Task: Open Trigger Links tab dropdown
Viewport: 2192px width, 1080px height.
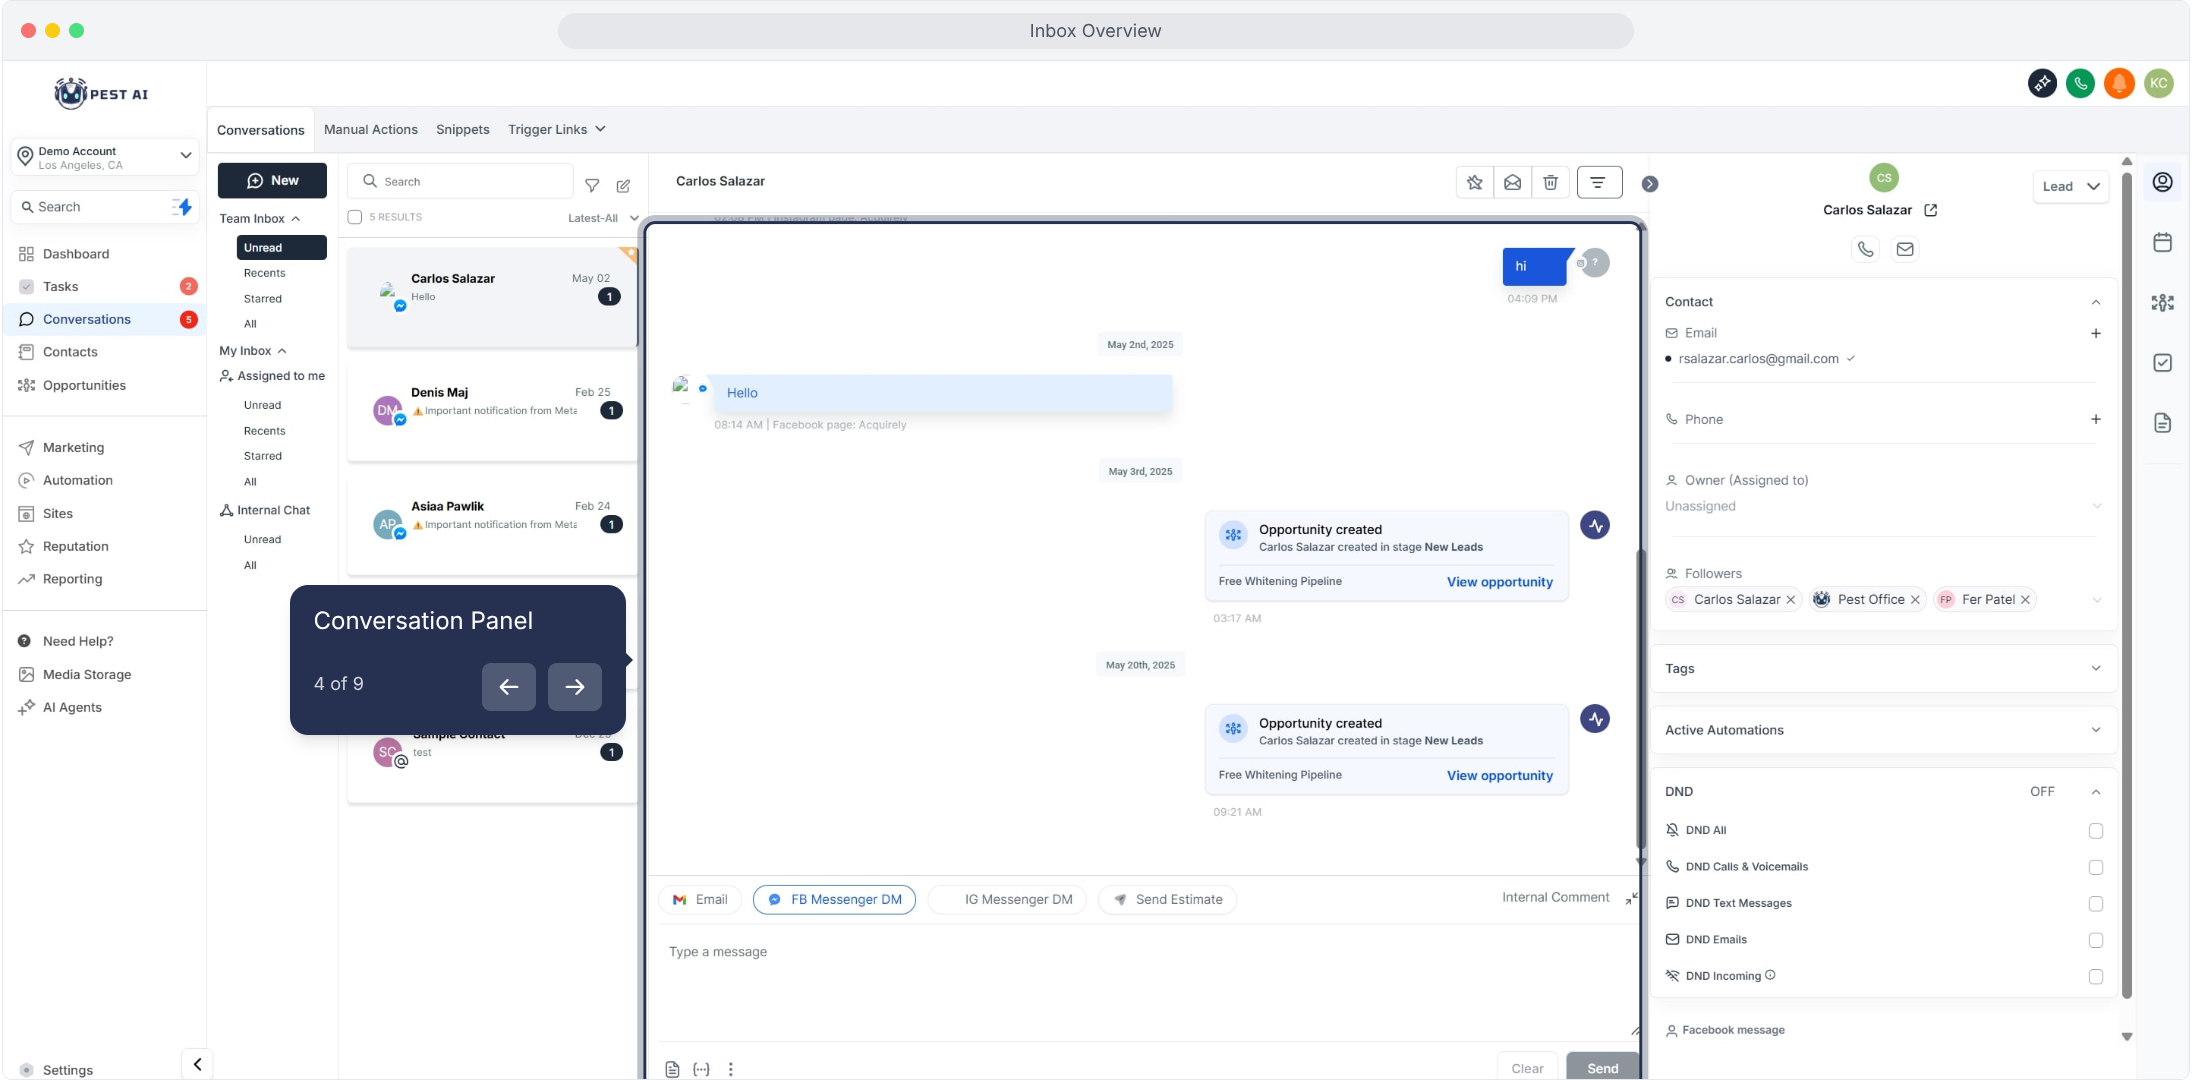Action: point(557,129)
